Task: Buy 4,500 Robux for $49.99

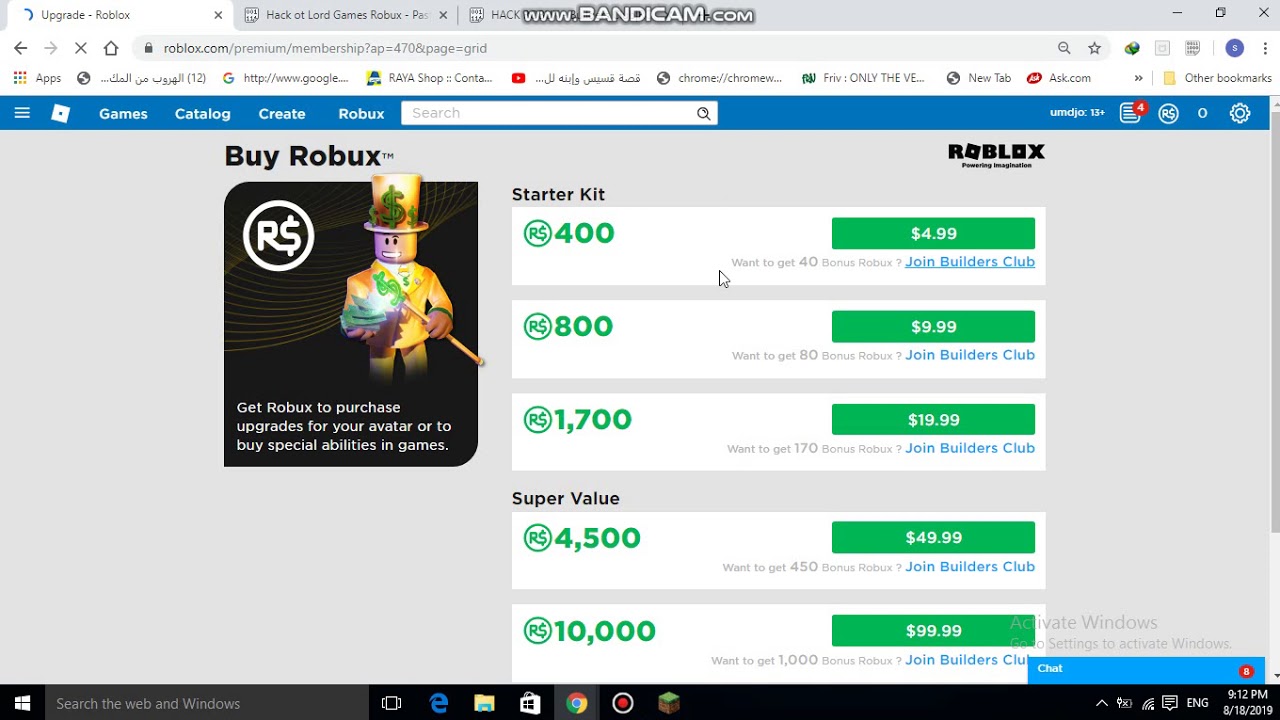Action: (x=933, y=537)
